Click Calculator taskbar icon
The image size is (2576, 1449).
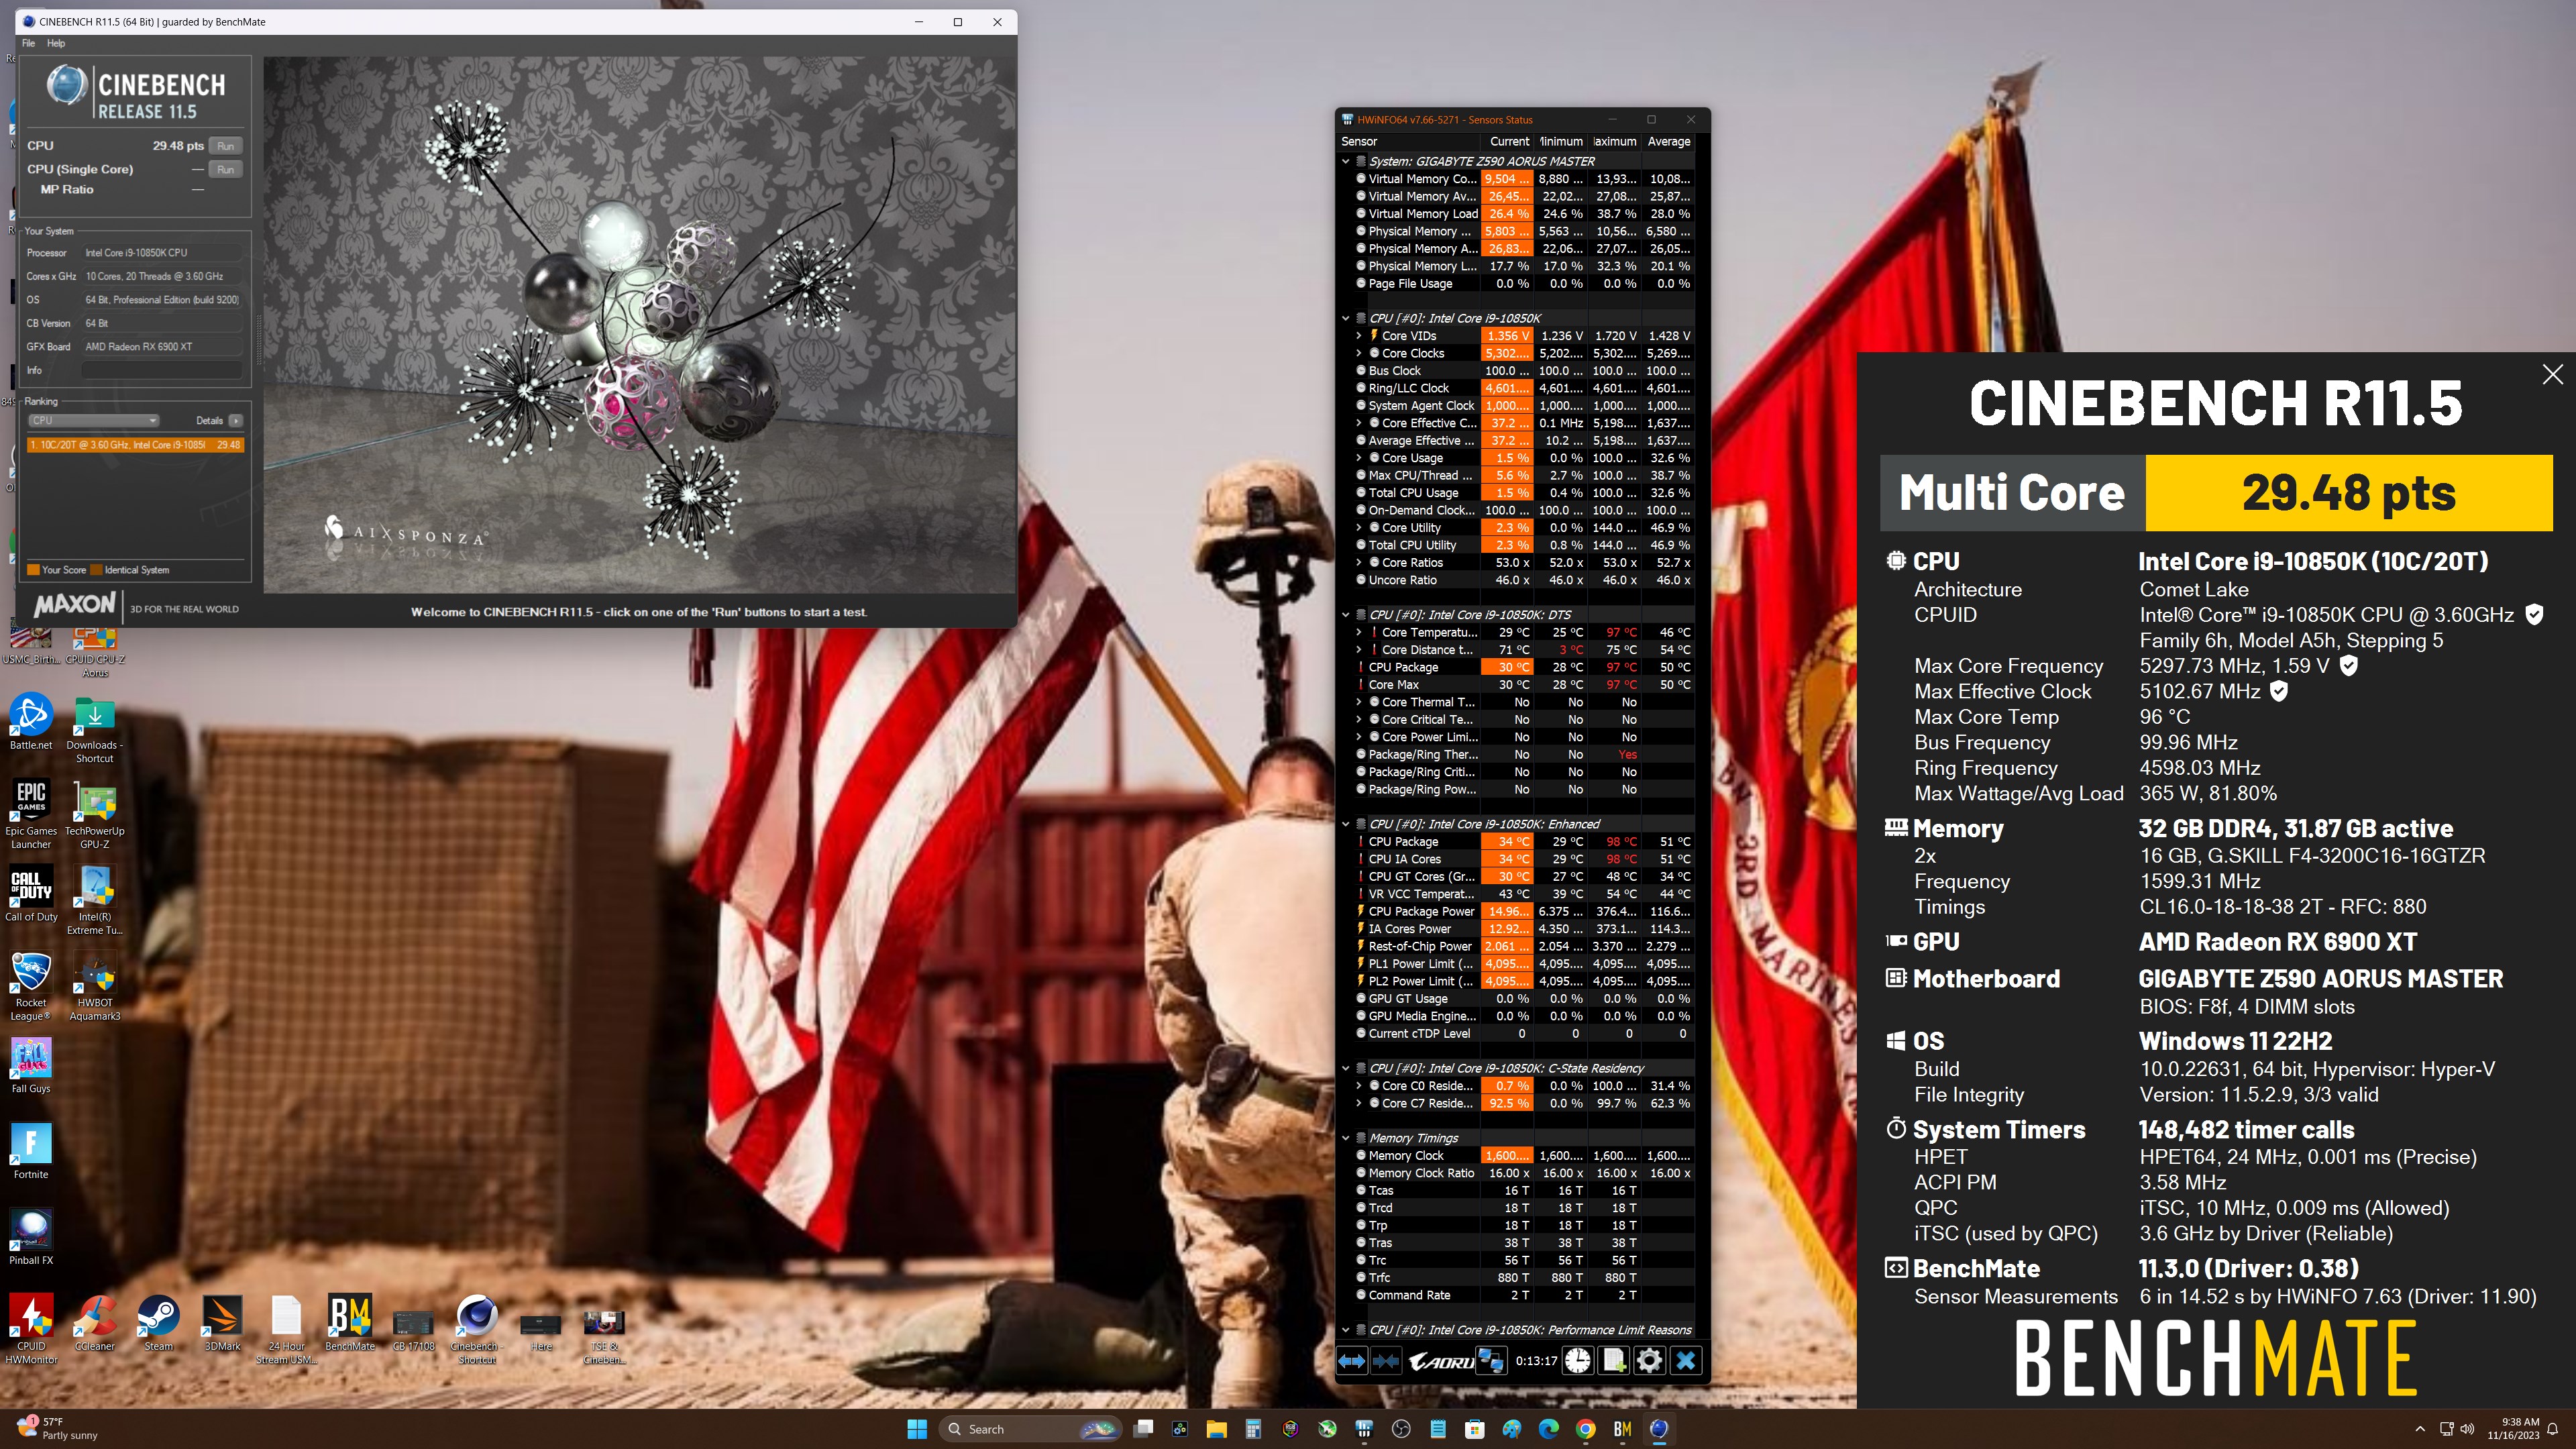click(1253, 1429)
